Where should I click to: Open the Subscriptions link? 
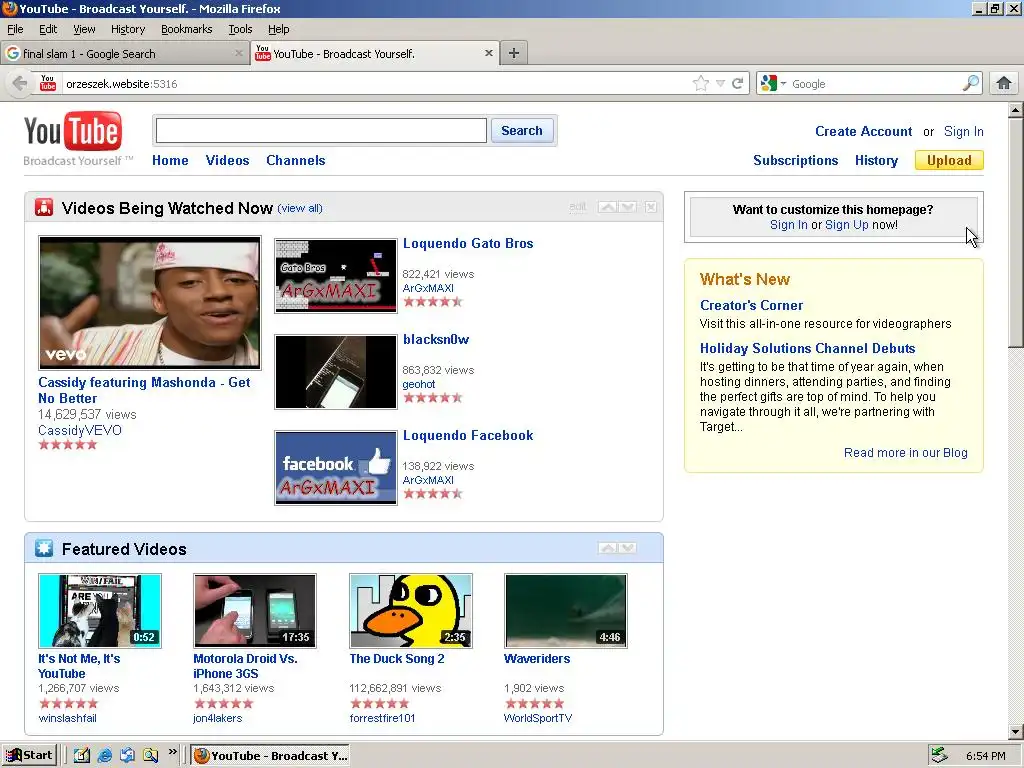(x=795, y=161)
